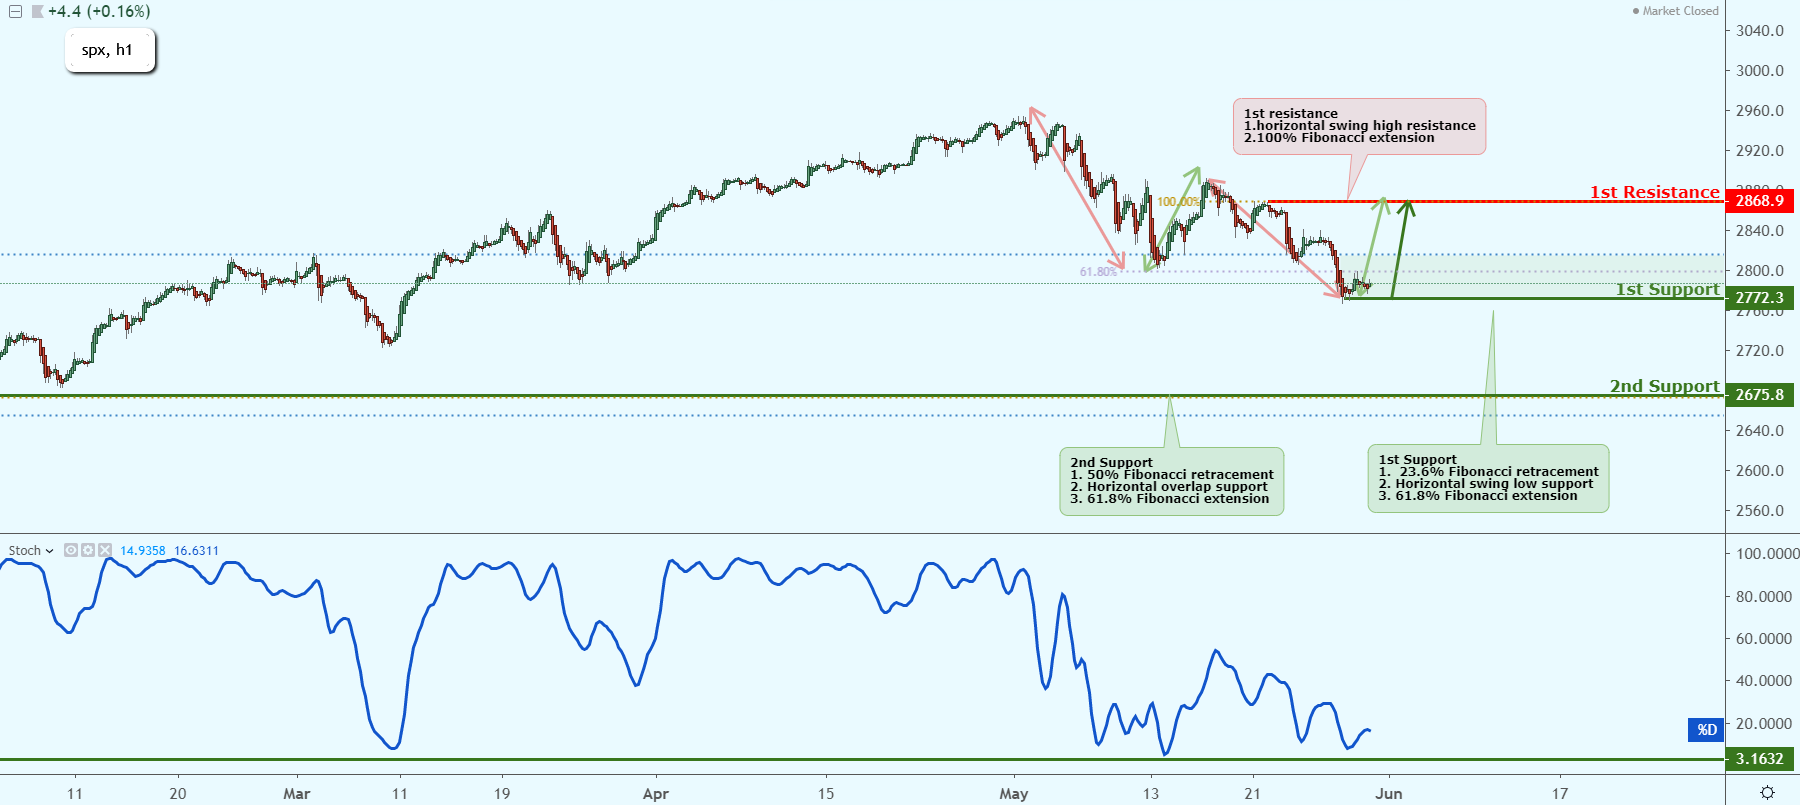
Task: Click the 60.0000 stochastic axis value
Action: 1764,639
